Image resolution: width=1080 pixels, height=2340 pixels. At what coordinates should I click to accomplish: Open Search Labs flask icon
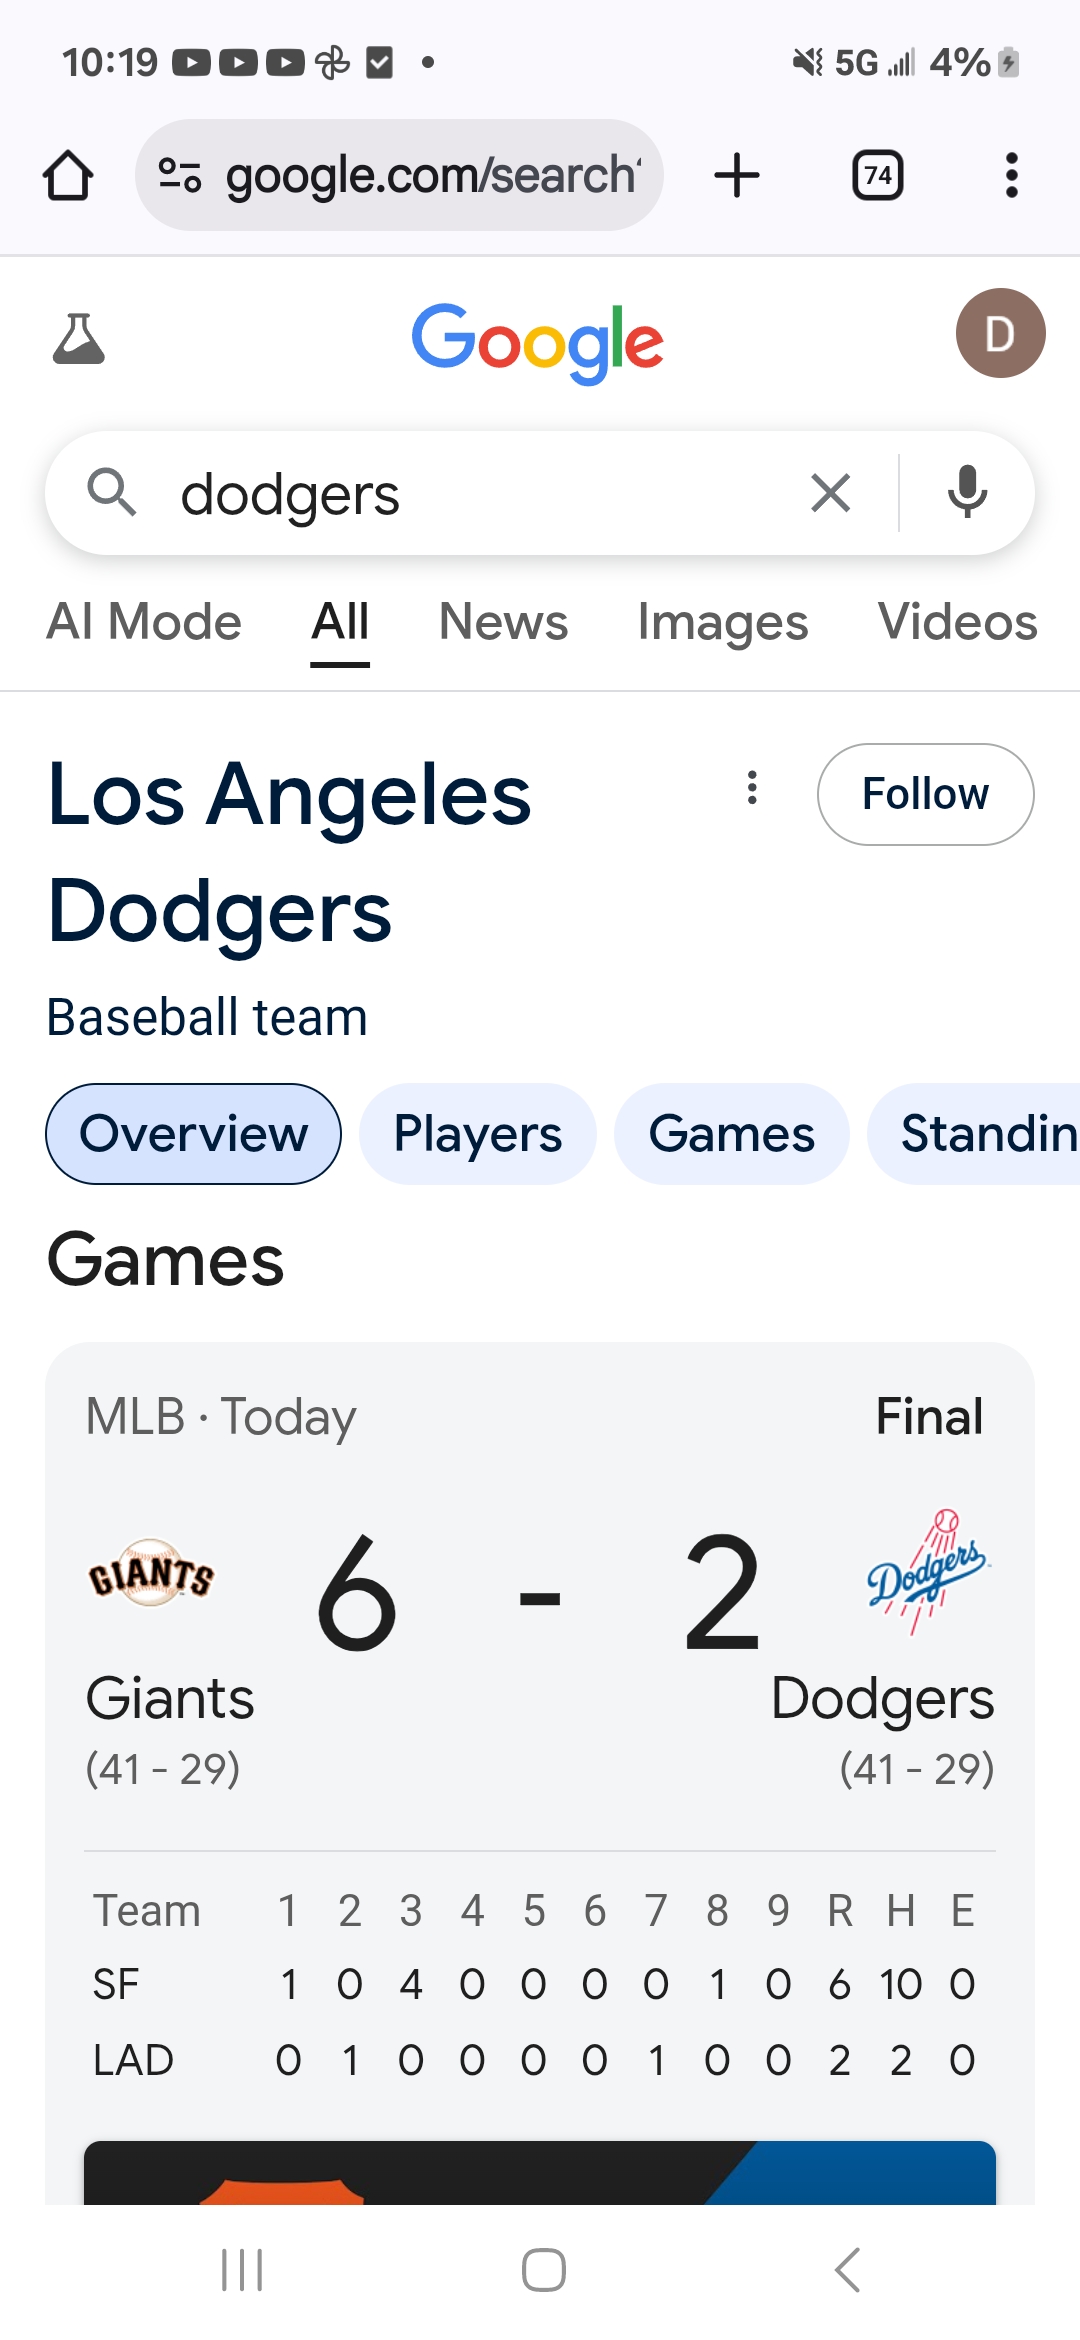coord(78,338)
